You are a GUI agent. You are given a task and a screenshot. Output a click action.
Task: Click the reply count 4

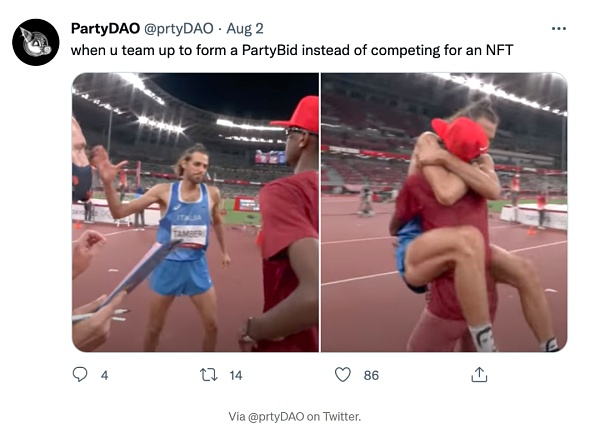[x=105, y=375]
